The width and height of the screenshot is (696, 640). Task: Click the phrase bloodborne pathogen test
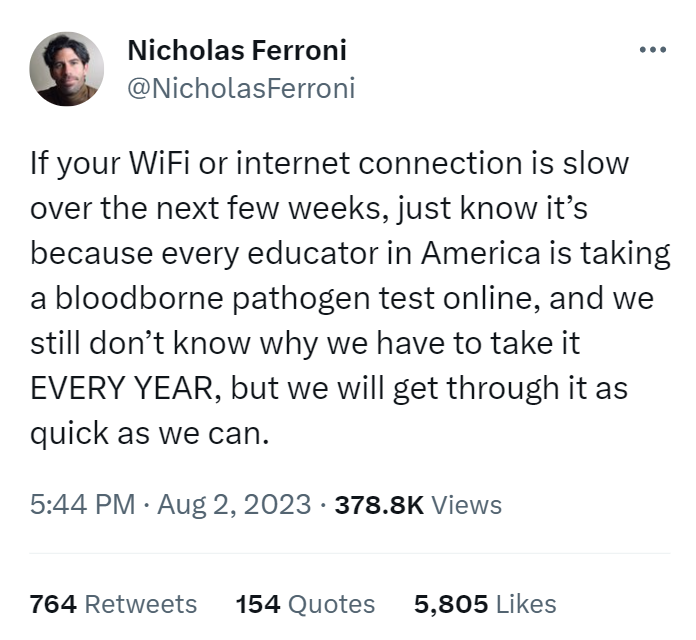click(x=285, y=298)
